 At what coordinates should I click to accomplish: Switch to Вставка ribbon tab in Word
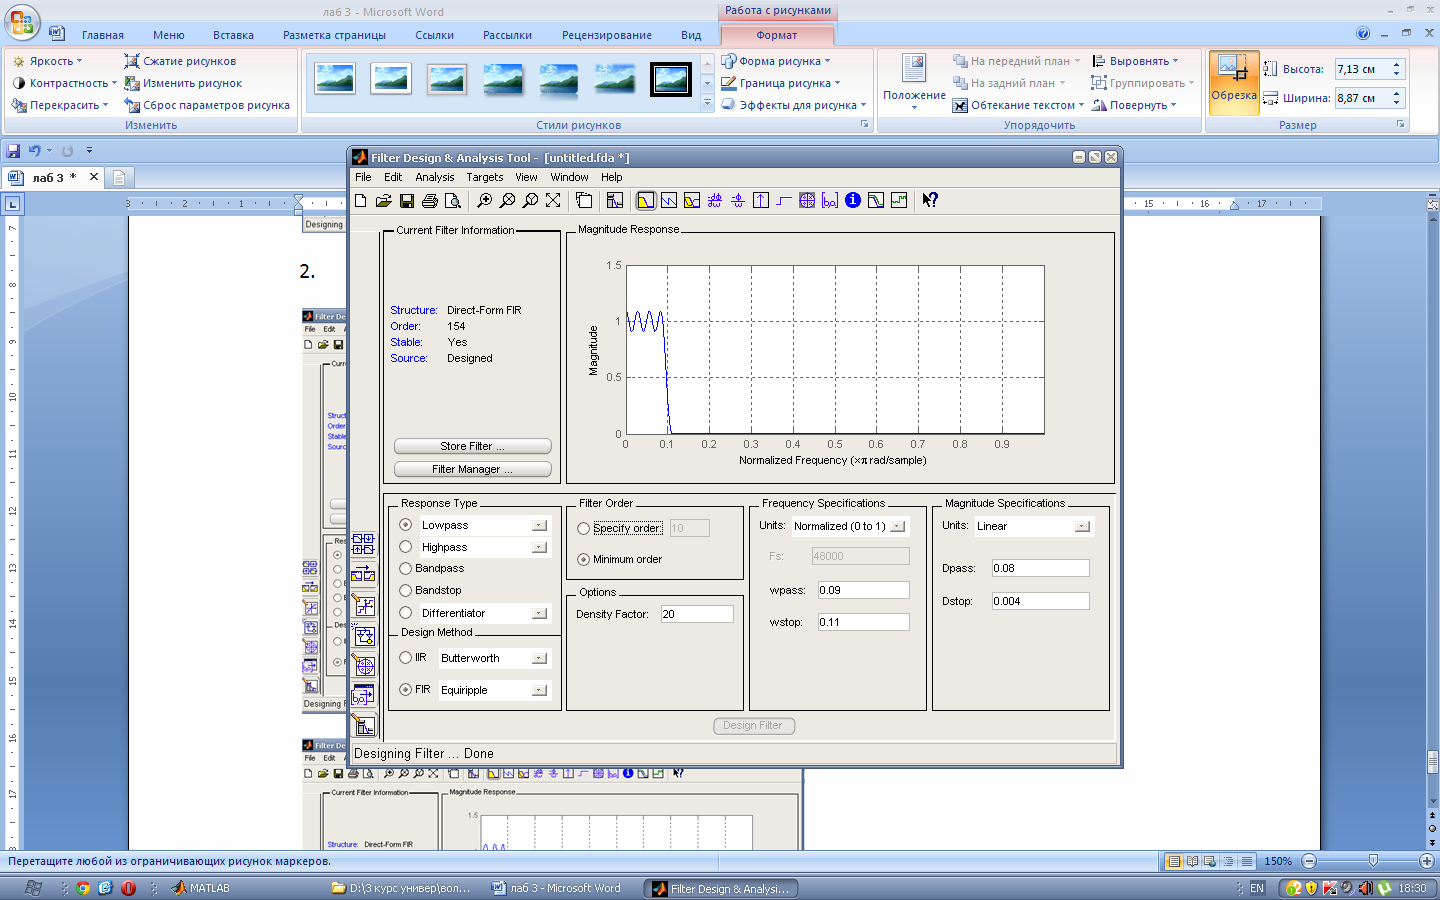pyautogui.click(x=233, y=35)
